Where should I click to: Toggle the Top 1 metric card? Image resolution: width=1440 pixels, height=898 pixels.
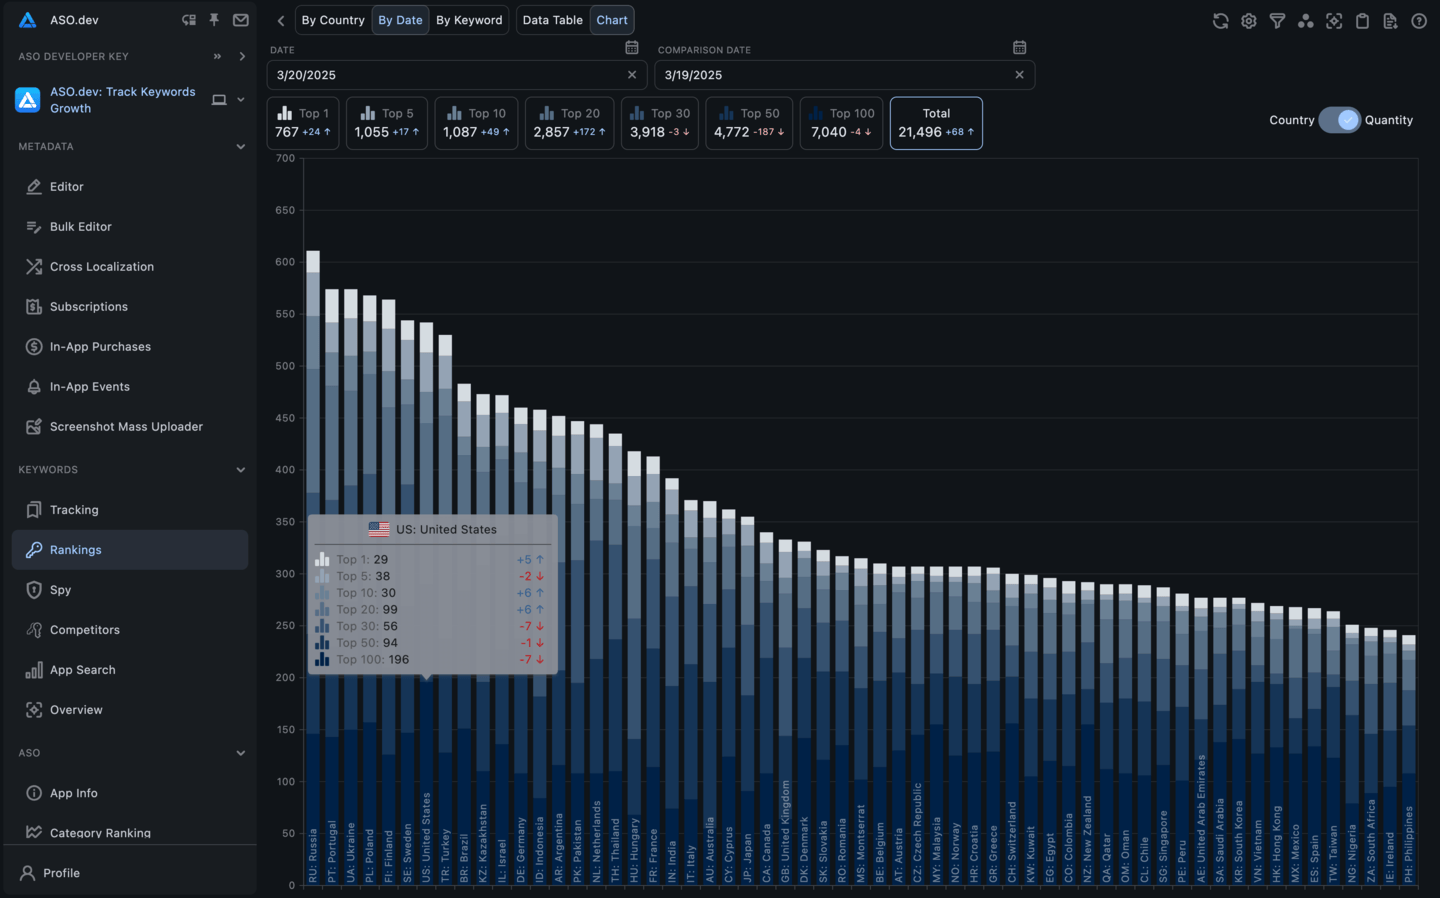coord(302,122)
